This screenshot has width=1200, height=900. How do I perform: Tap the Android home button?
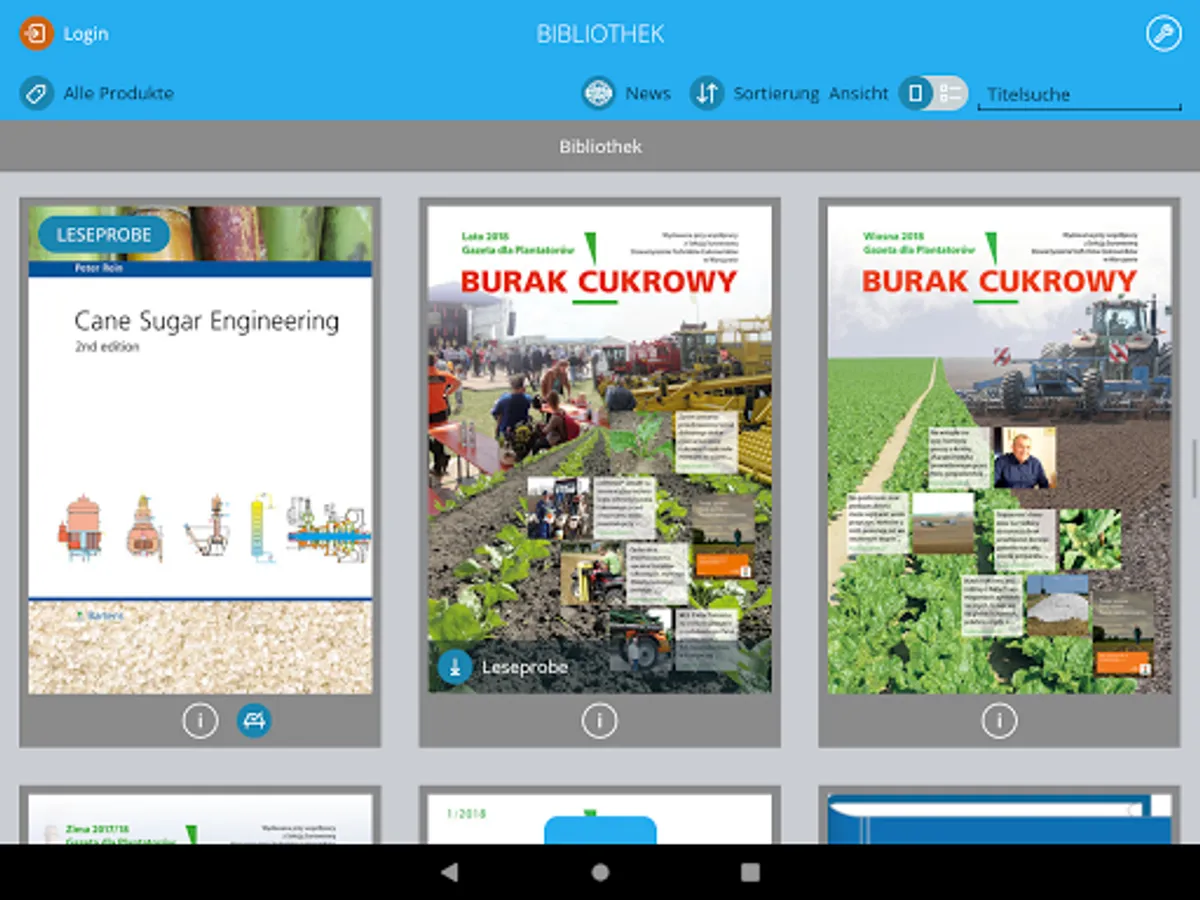click(600, 872)
